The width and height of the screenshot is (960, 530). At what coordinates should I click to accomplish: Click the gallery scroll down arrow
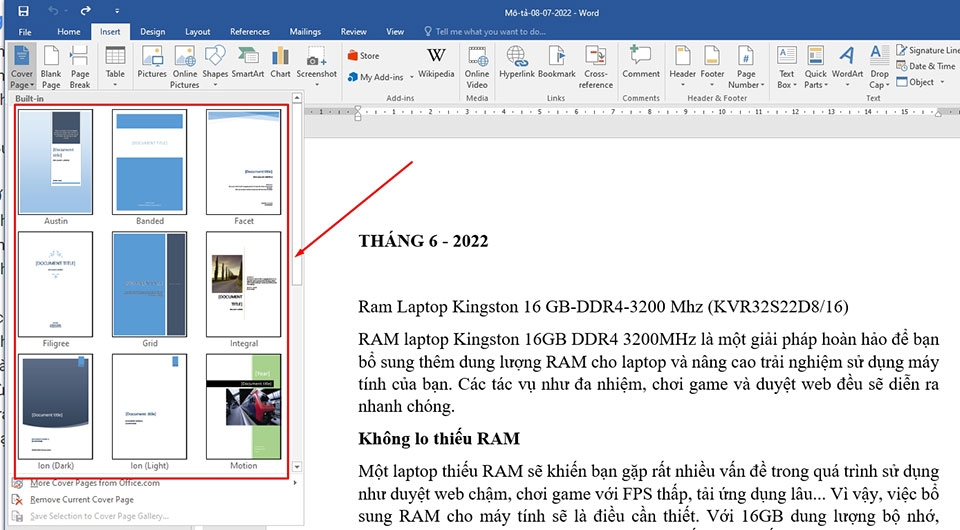(x=297, y=466)
